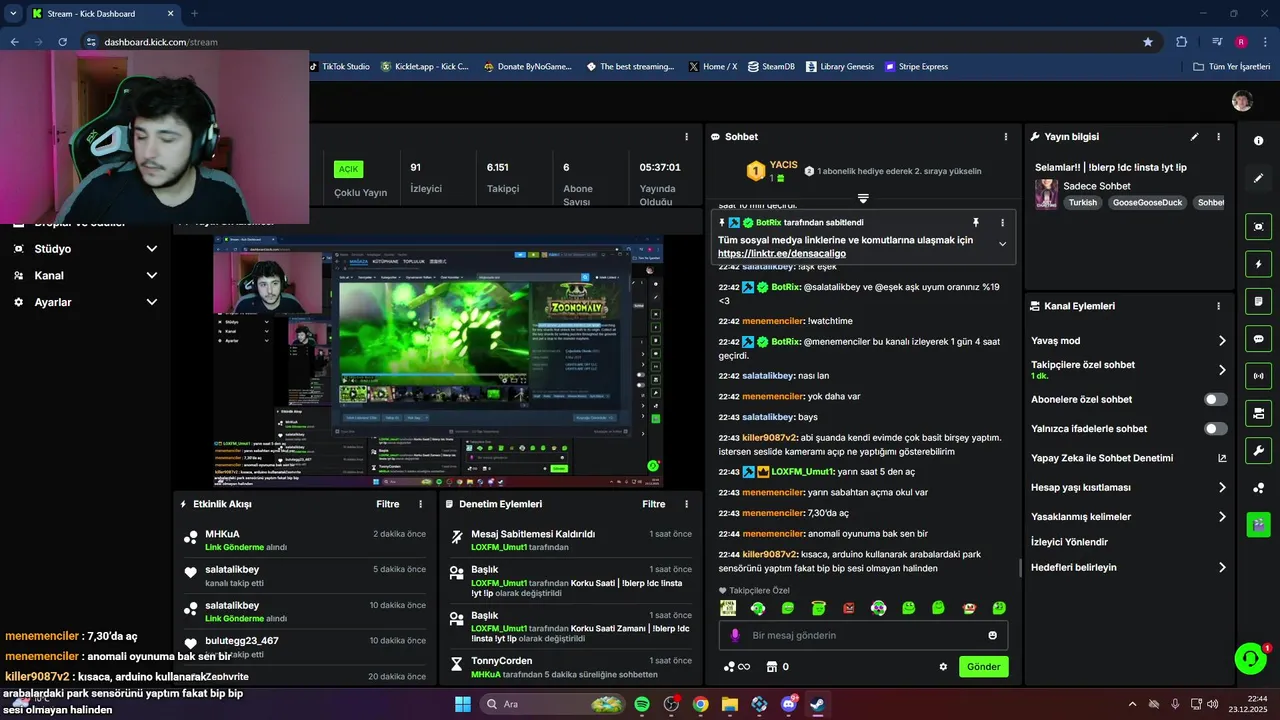Screen dimensions: 1280x720
Task: Open chat settings gear next to Gönder
Action: (x=942, y=667)
